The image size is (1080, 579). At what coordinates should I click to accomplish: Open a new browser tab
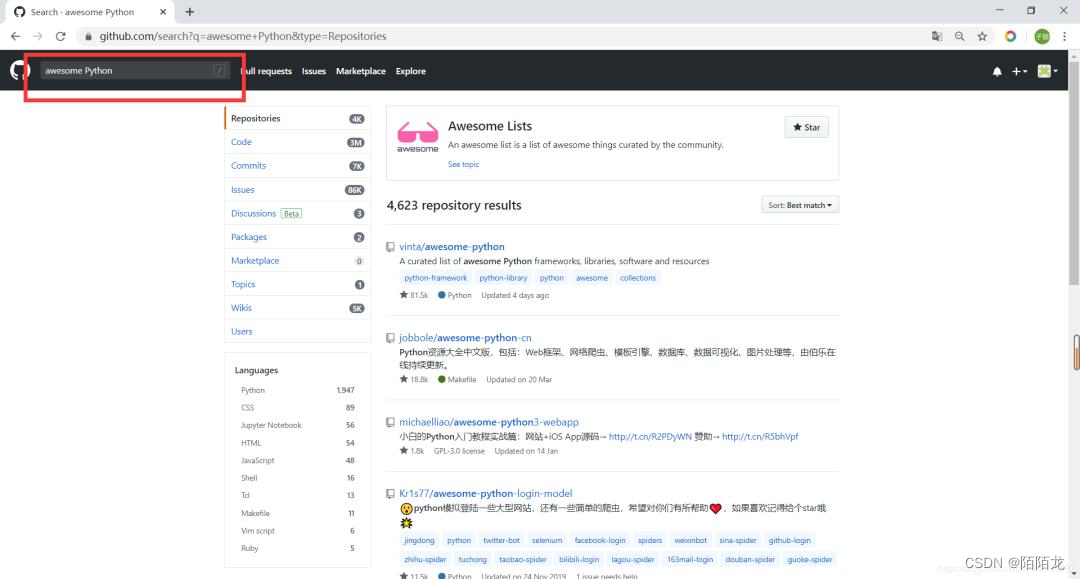[189, 12]
